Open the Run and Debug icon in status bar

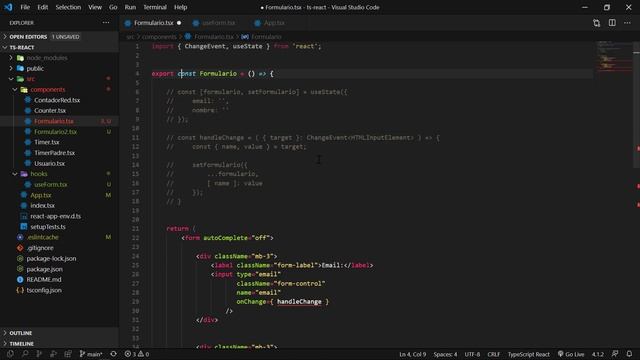click(53, 354)
